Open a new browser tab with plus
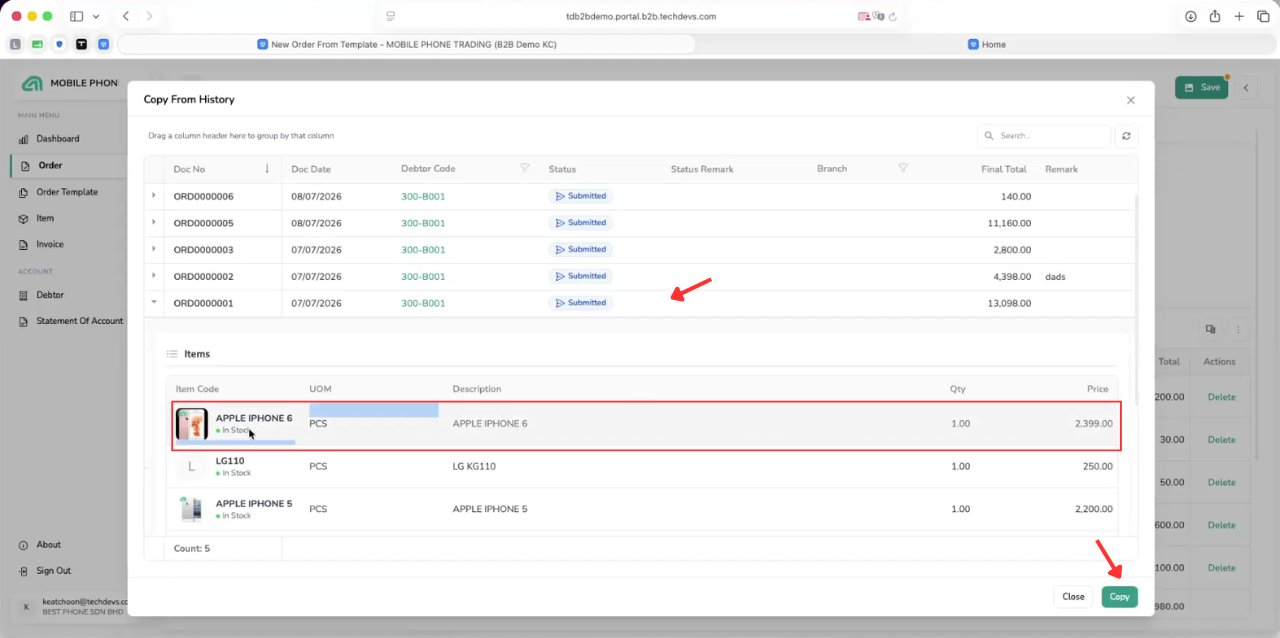1280x638 pixels. (x=1239, y=16)
